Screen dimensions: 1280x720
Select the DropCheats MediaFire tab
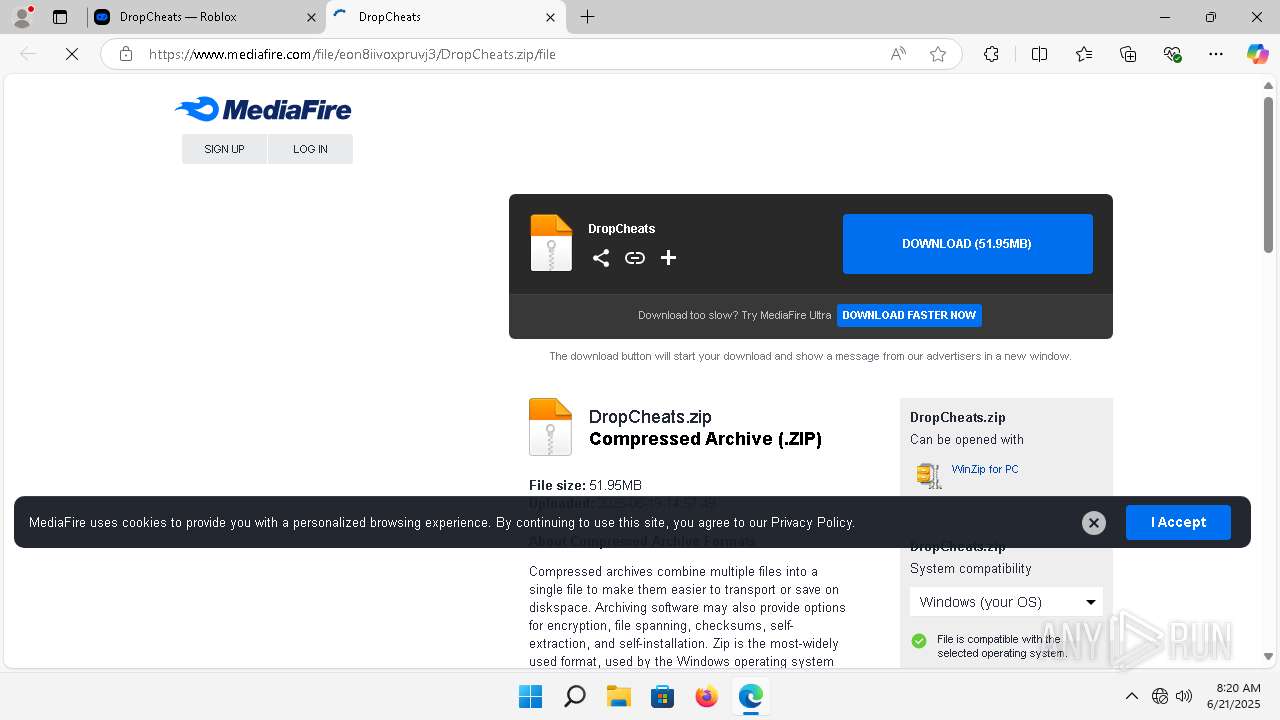(x=446, y=17)
